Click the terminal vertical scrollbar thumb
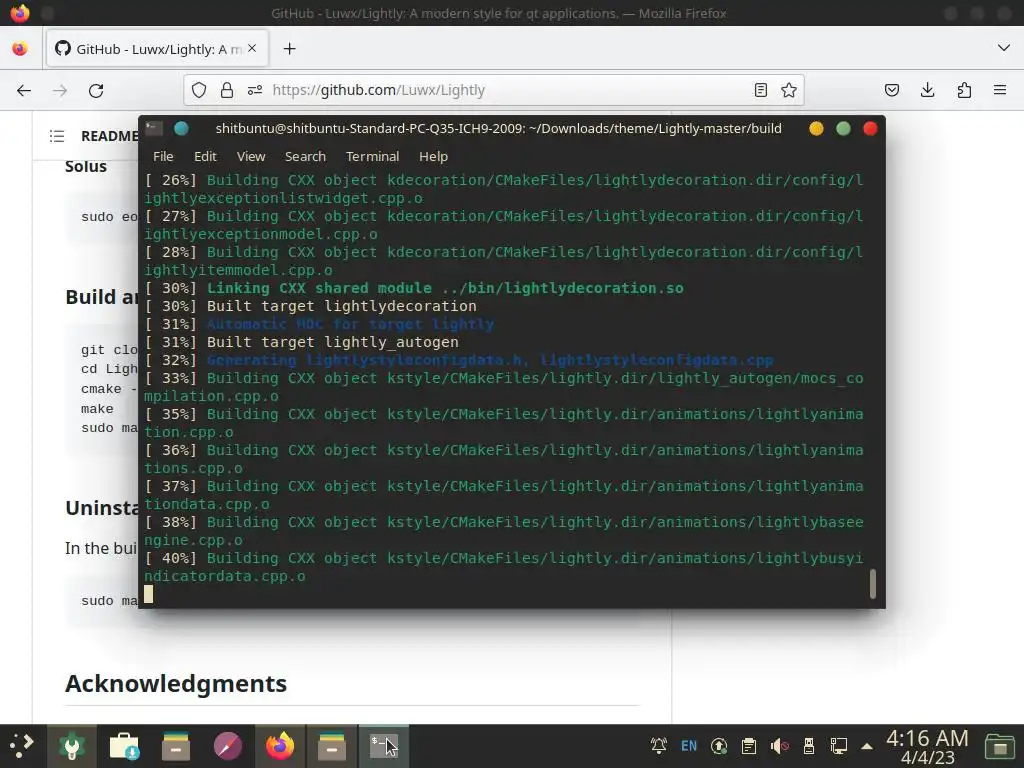The image size is (1024, 768). (872, 583)
